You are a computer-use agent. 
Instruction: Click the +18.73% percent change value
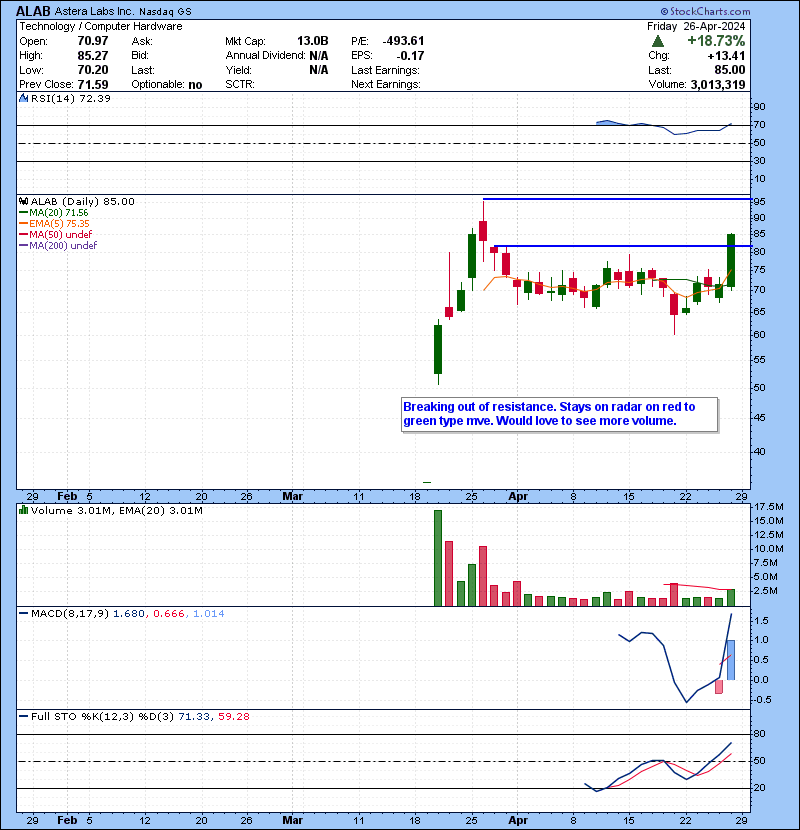point(716,41)
